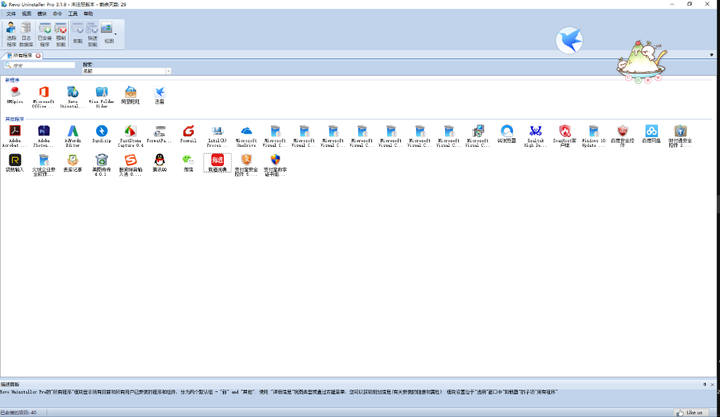
Task: Select the 有道词典 program icon
Action: (217, 163)
